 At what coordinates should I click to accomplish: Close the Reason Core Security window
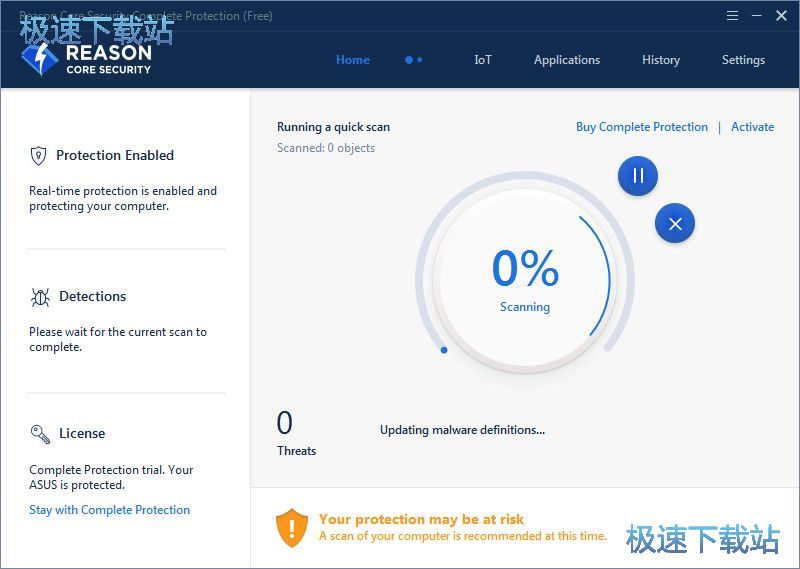[x=781, y=16]
